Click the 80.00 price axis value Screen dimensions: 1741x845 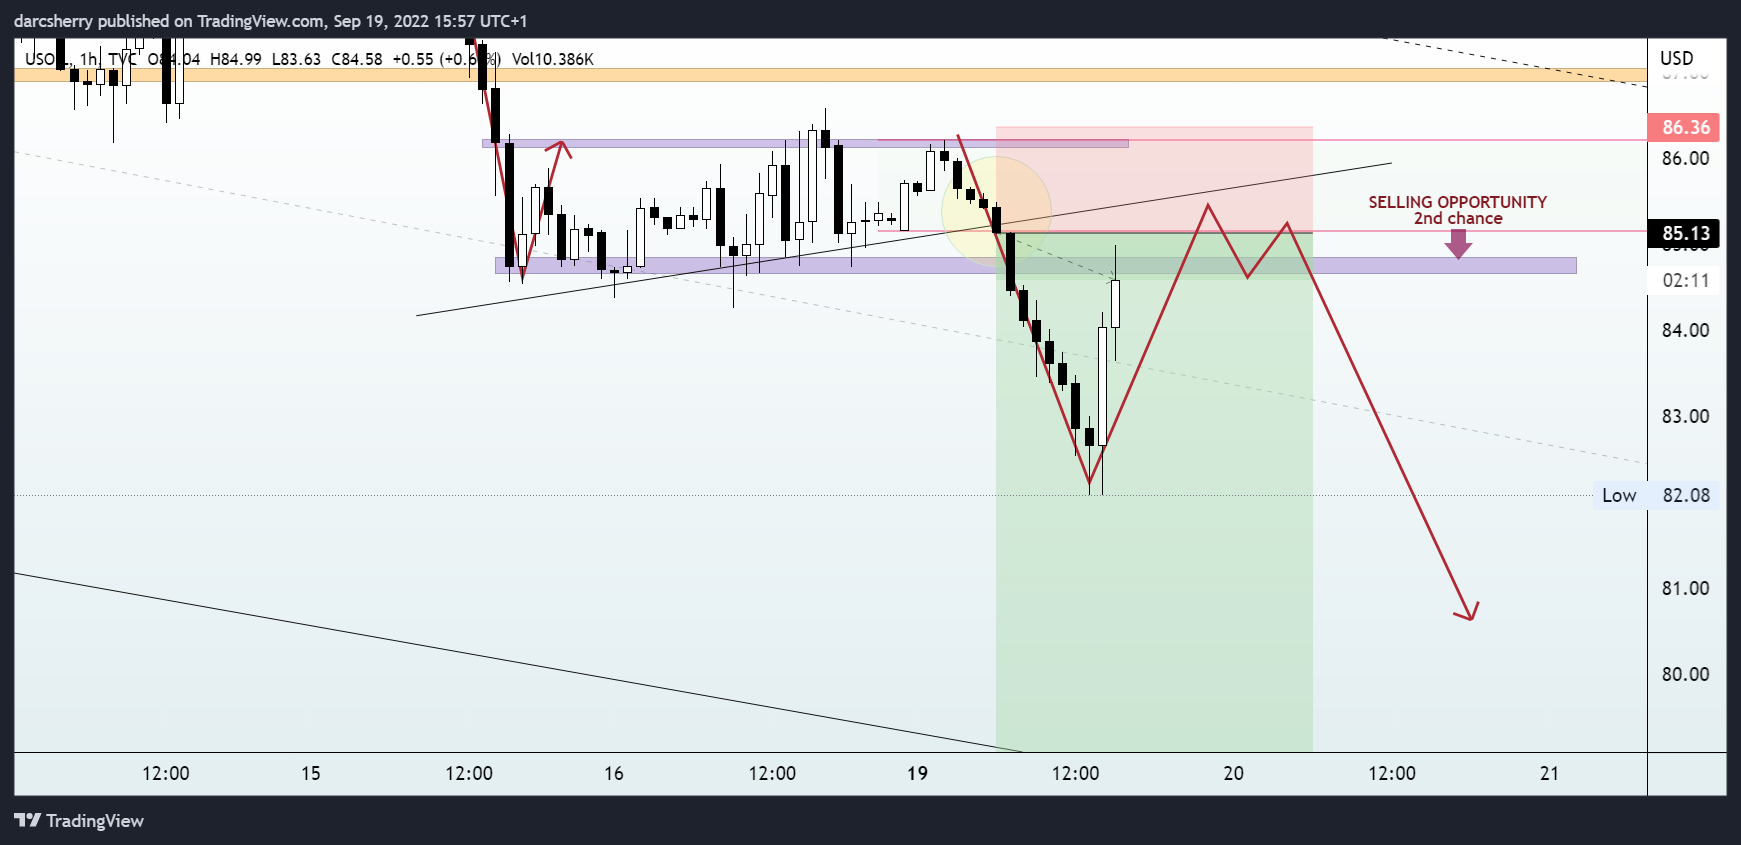(x=1685, y=674)
